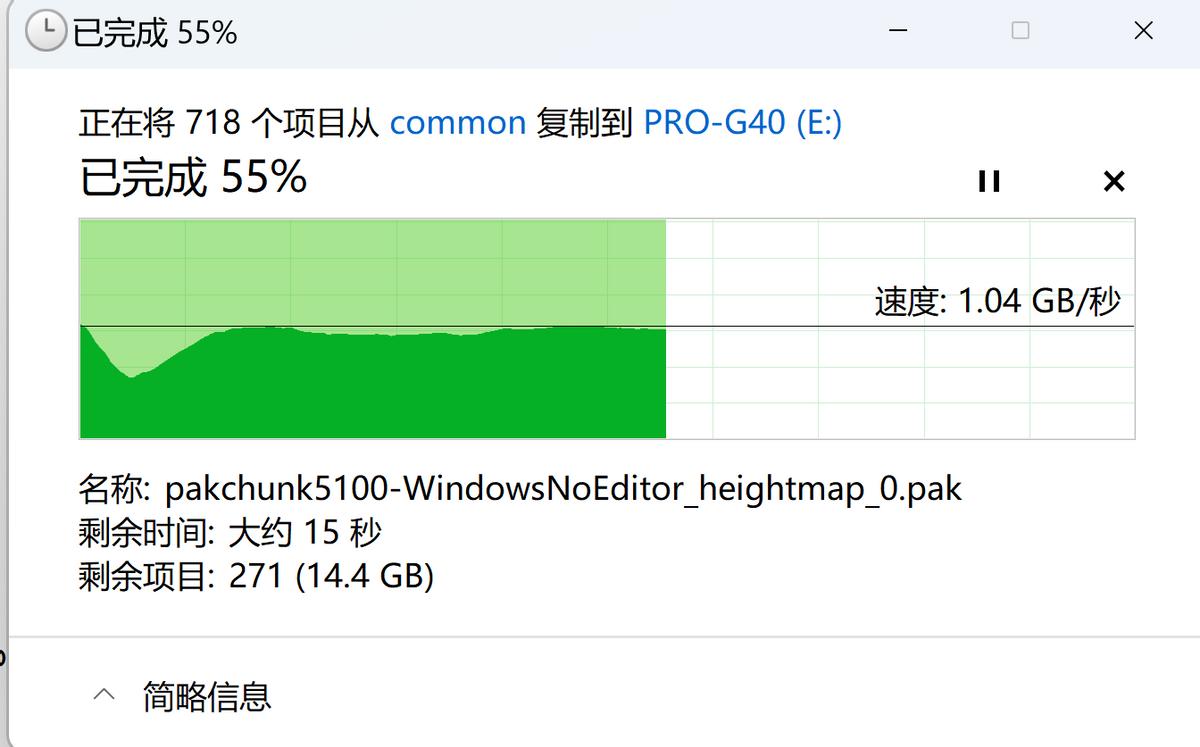This screenshot has width=1200, height=747.
Task: Click the 简略信息 label
Action: (x=207, y=695)
